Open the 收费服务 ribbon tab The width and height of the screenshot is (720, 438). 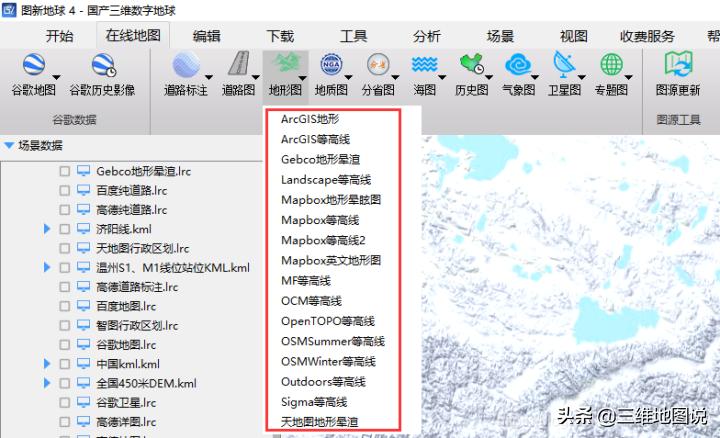[x=647, y=36]
